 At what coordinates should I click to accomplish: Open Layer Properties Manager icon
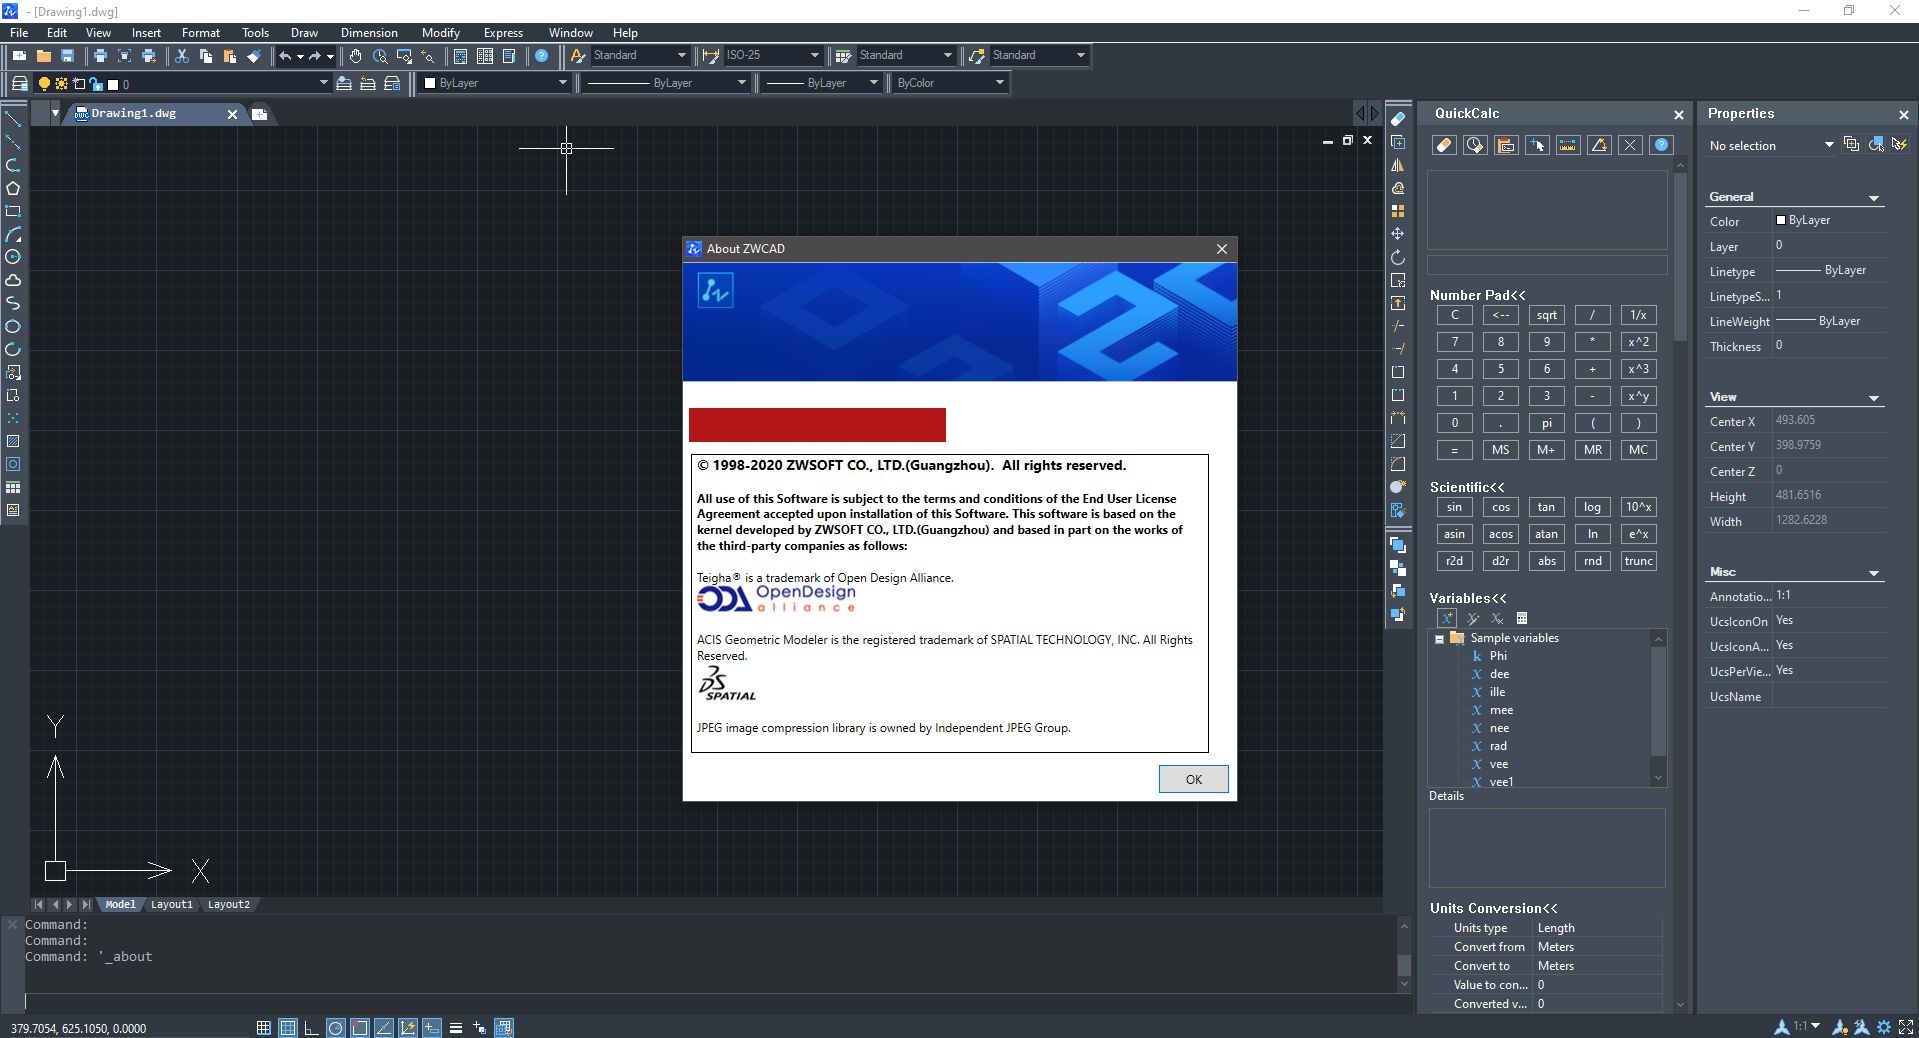[x=19, y=84]
